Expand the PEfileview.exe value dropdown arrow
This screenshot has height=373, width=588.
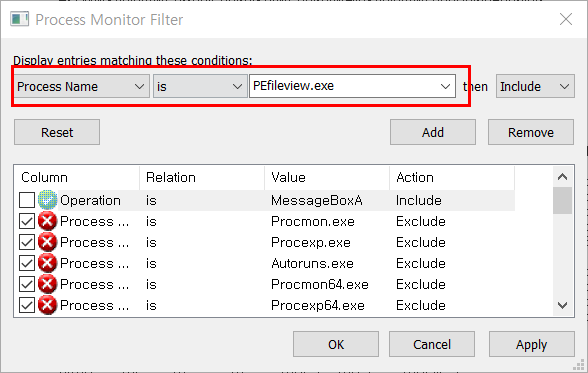pyautogui.click(x=445, y=87)
